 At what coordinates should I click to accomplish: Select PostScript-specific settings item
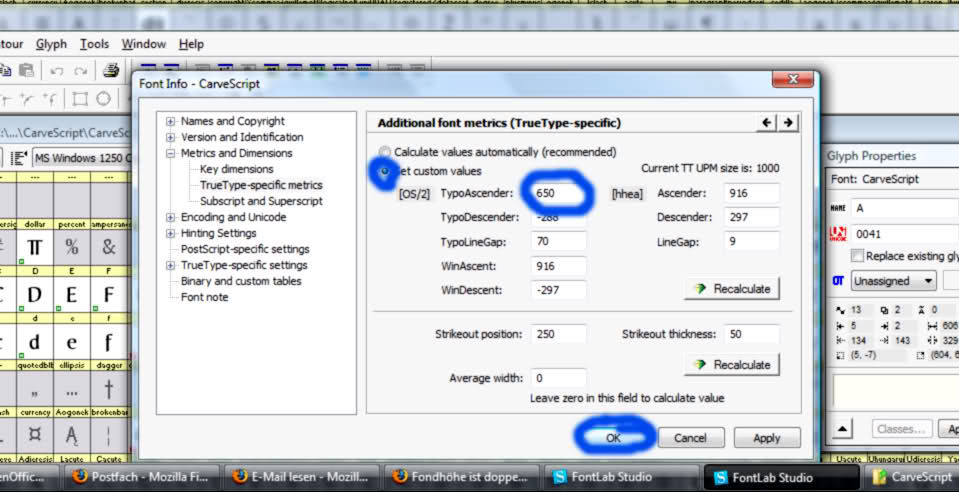[x=245, y=249]
